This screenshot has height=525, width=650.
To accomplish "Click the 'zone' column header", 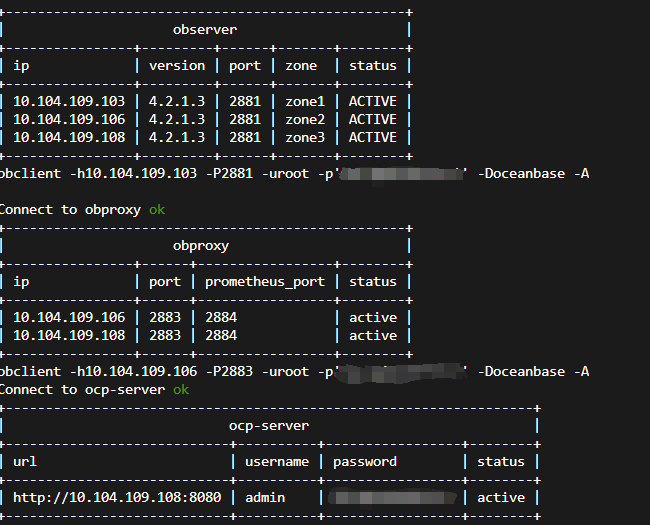I will tap(301, 66).
